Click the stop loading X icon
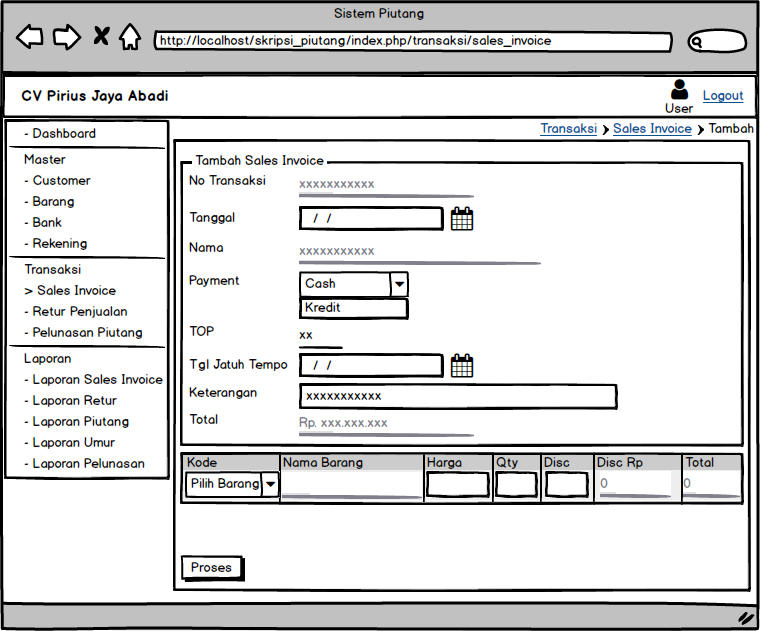Screen dimensions: 760x631 [x=101, y=36]
